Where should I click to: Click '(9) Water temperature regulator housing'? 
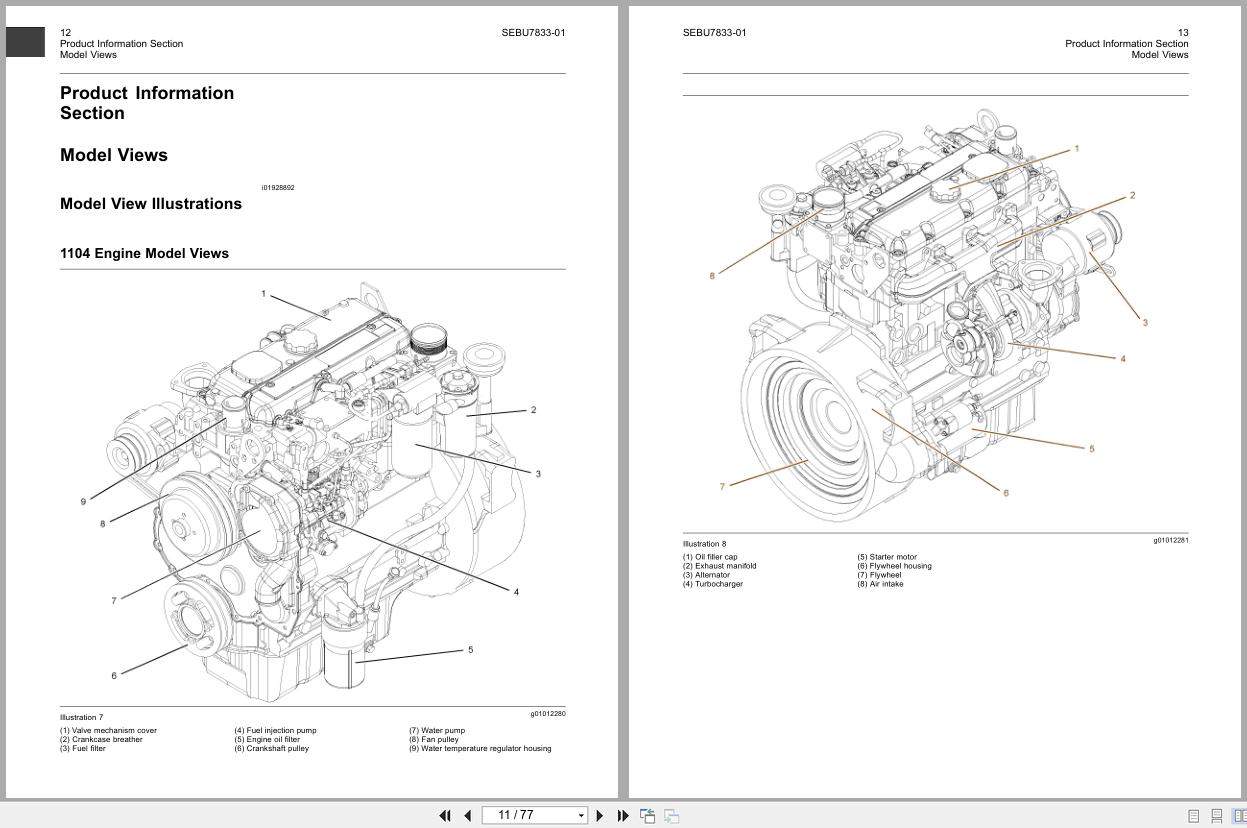(480, 748)
